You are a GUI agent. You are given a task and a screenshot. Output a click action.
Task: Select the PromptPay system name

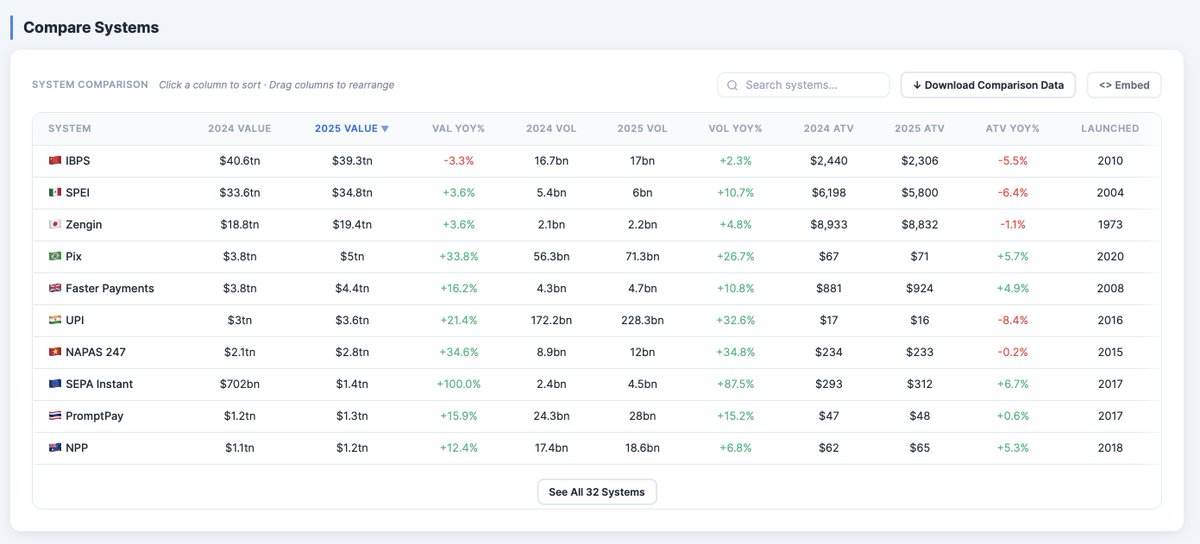(95, 417)
